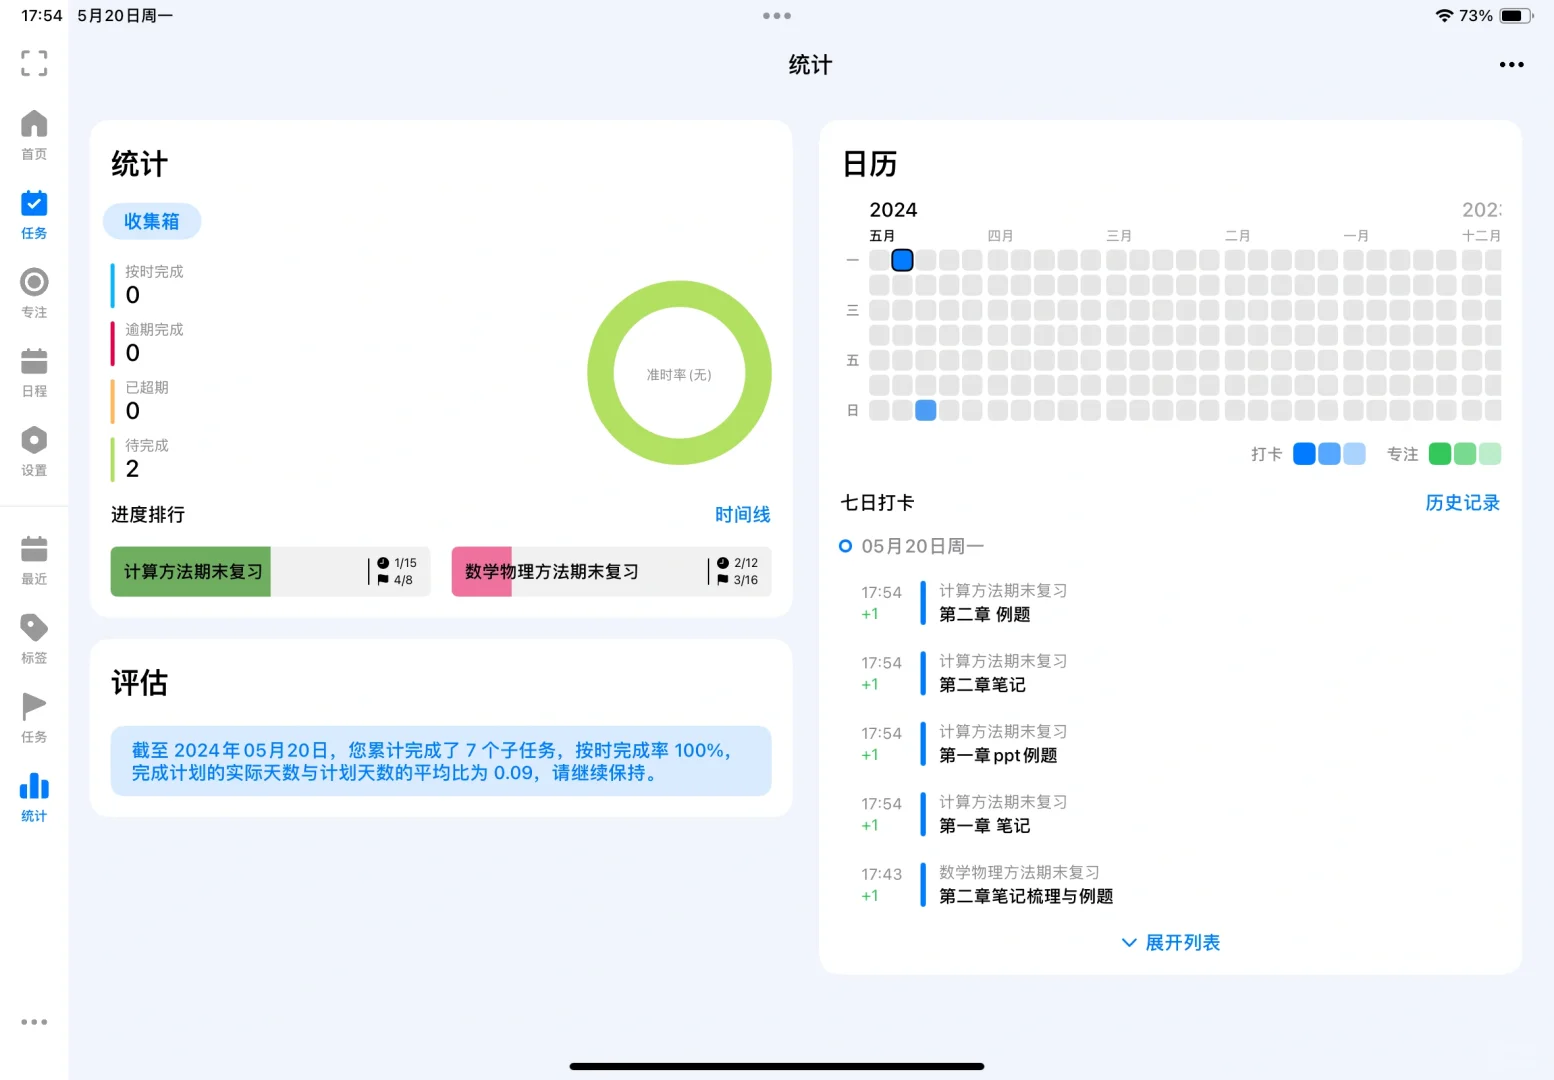Select today's highlighted square in the calendar heatmap
Screen dimensions: 1554x1080
click(901, 260)
